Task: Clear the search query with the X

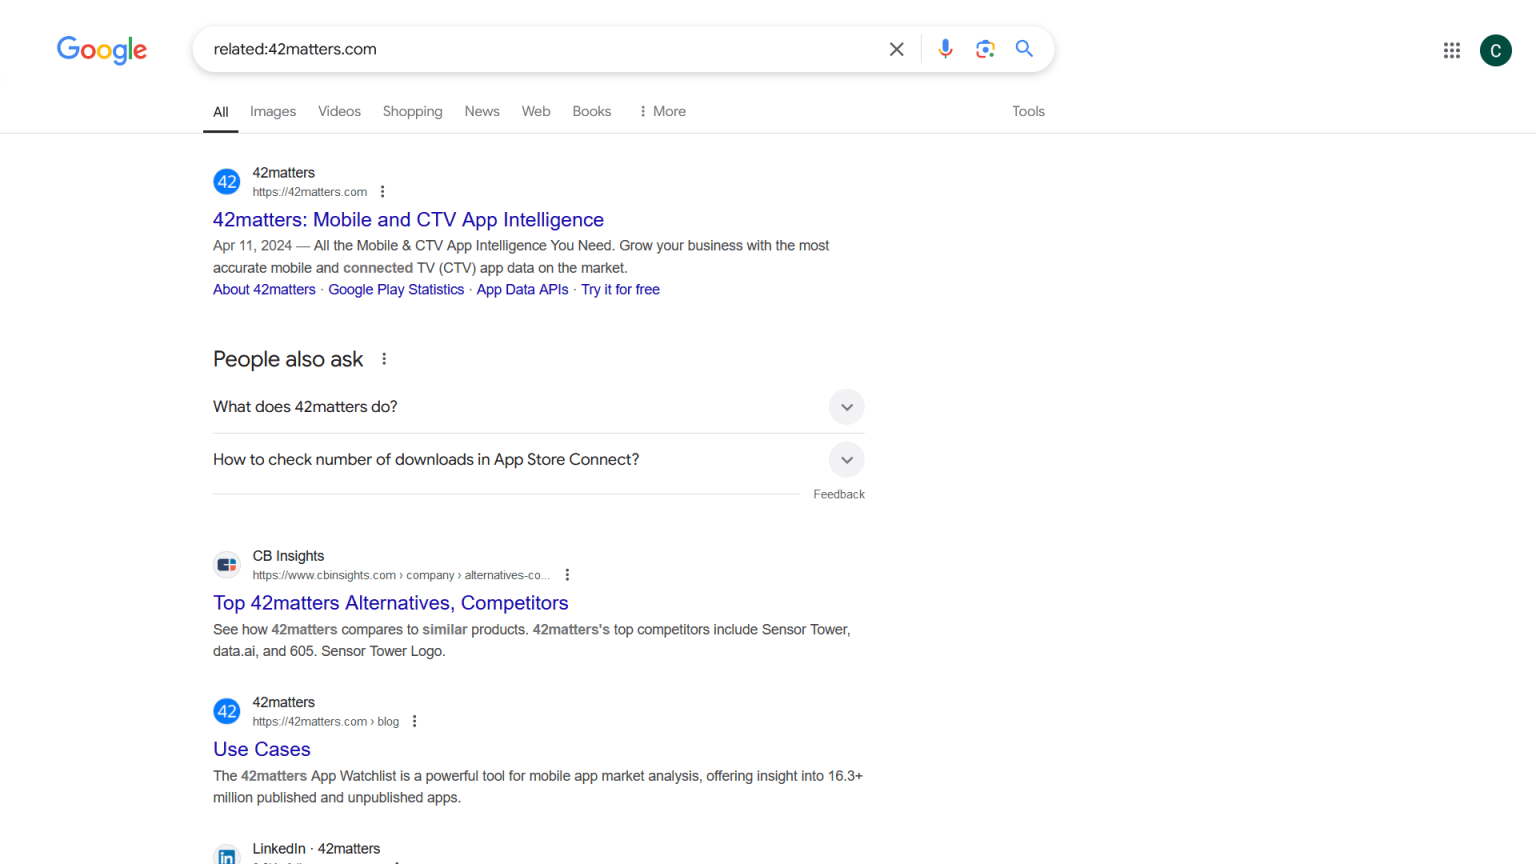Action: (896, 48)
